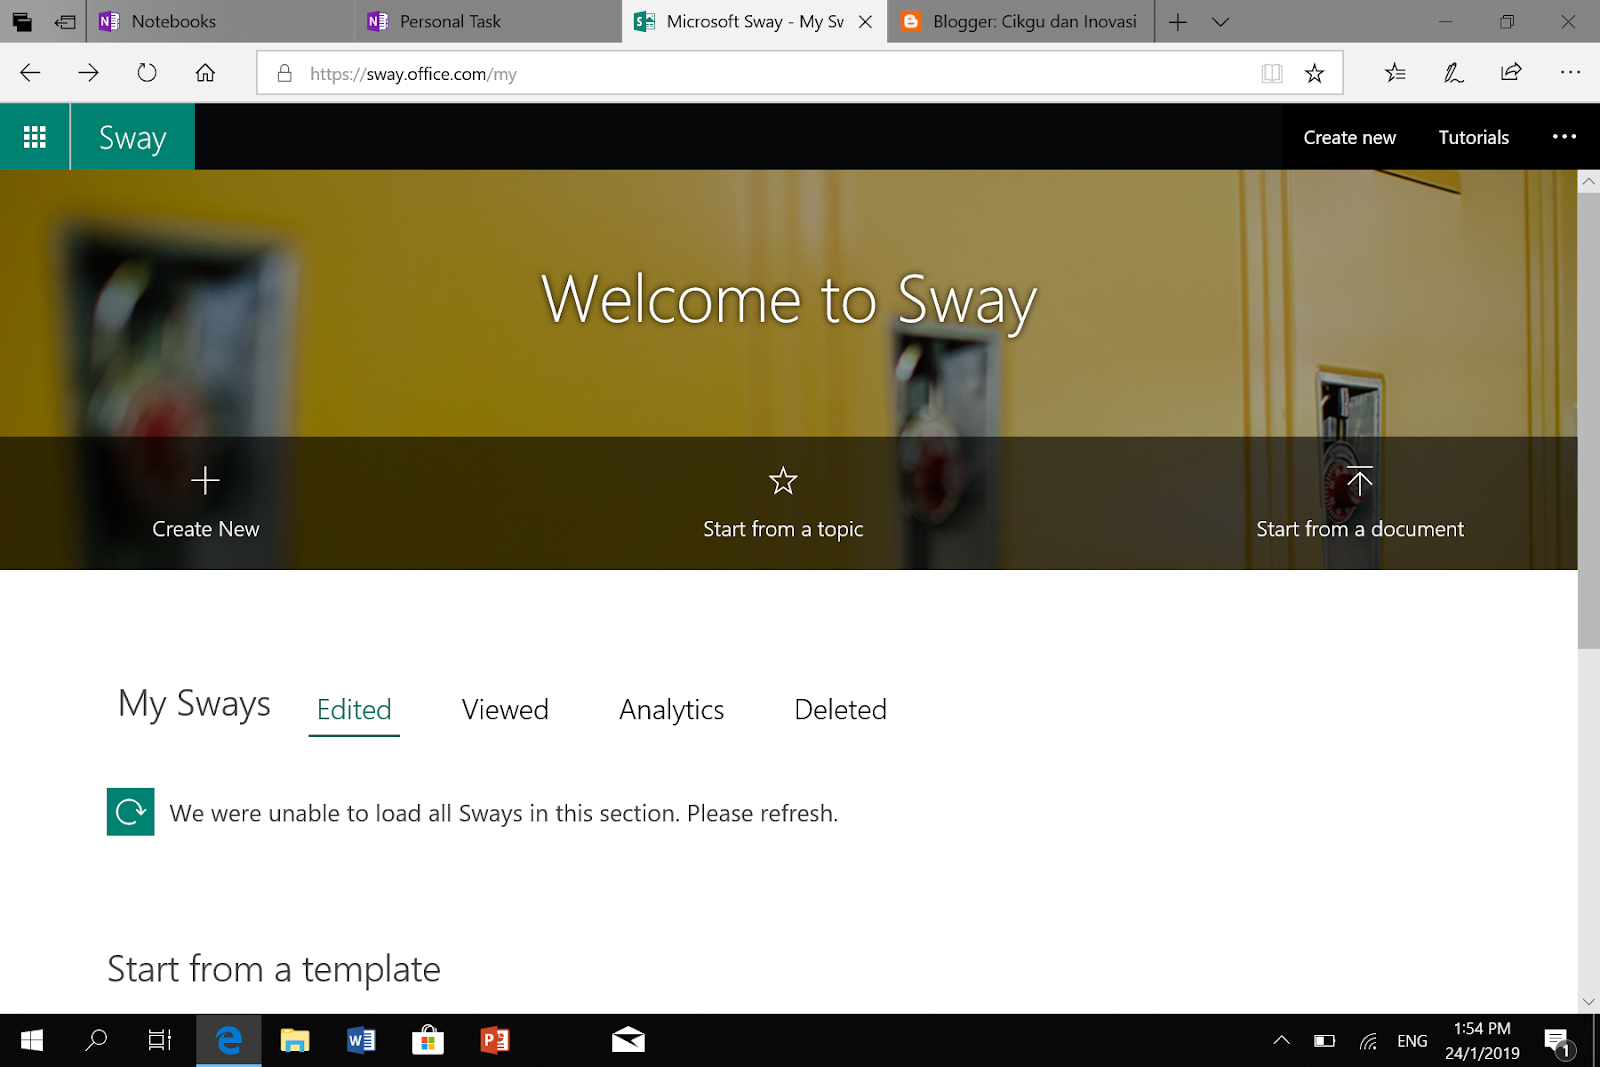
Task: Click the ENG language indicator
Action: pyautogui.click(x=1412, y=1041)
